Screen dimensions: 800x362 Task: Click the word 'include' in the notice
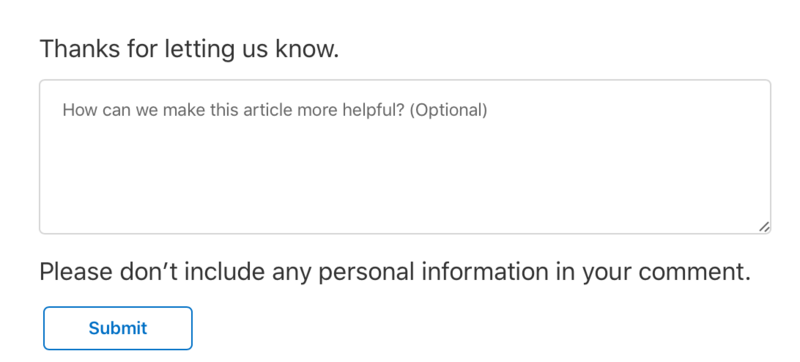[x=224, y=272]
